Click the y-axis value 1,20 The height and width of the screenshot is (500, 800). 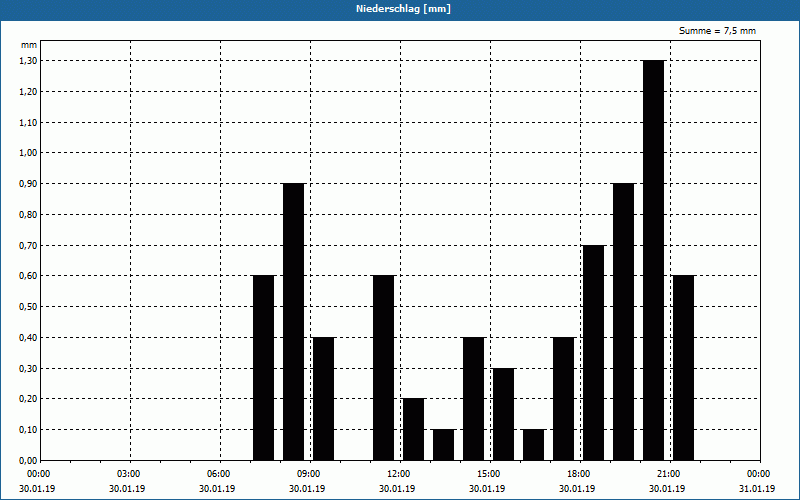[29, 92]
